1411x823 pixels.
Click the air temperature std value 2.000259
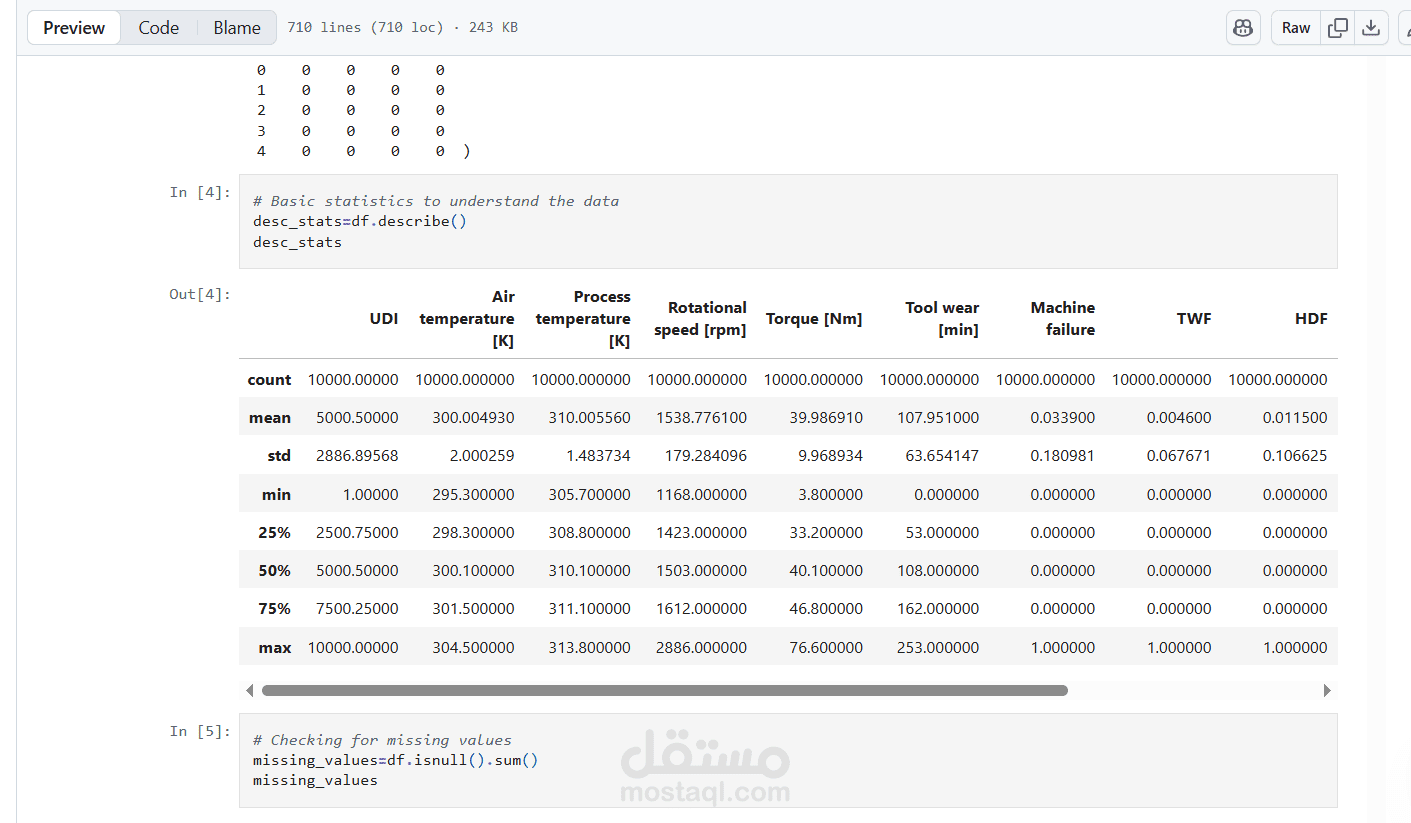pyautogui.click(x=482, y=456)
